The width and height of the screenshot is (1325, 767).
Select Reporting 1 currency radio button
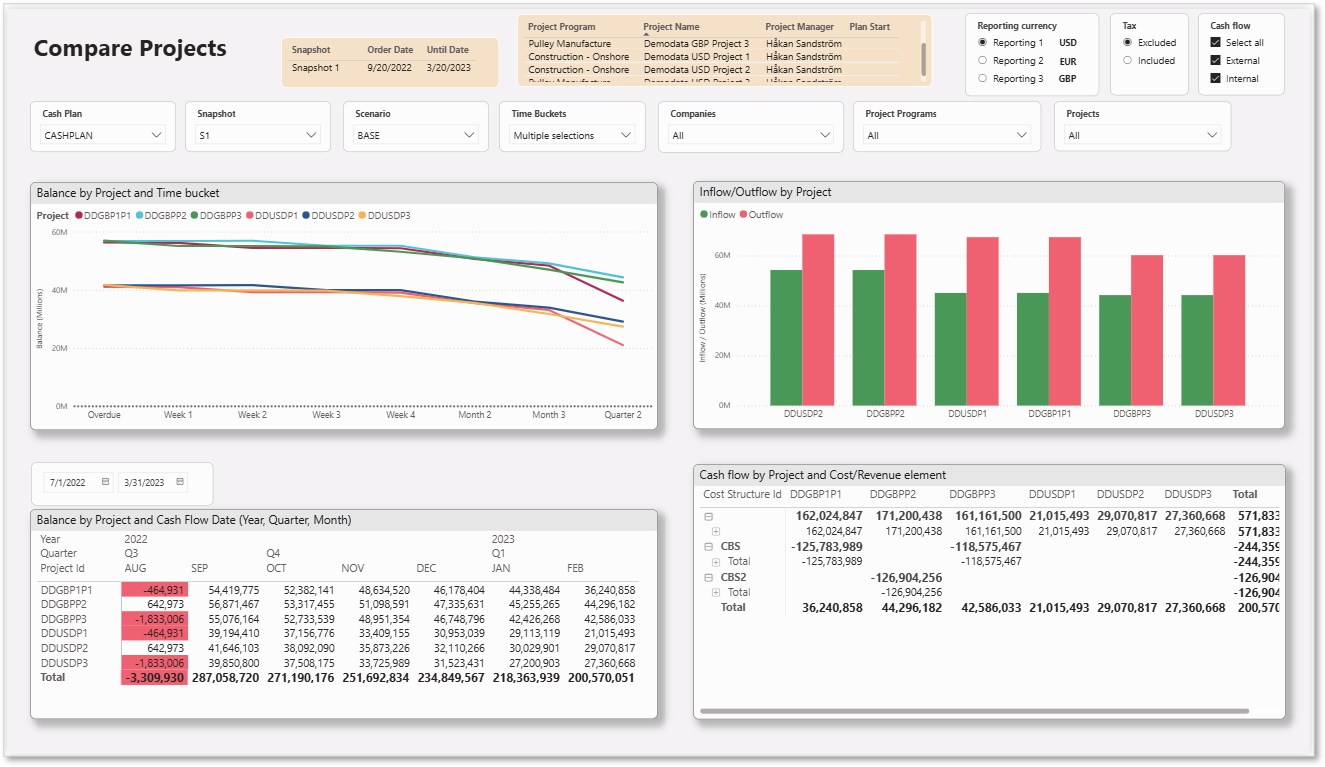[x=983, y=43]
